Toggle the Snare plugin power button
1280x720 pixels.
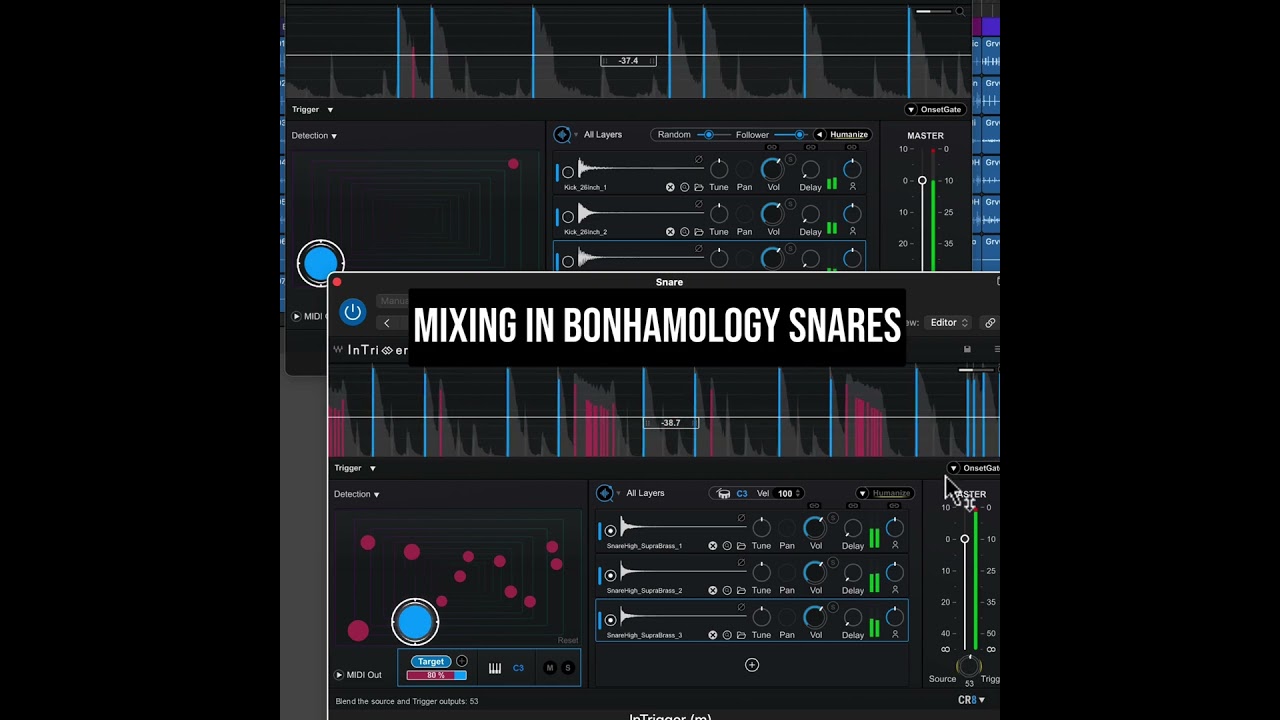click(x=352, y=312)
